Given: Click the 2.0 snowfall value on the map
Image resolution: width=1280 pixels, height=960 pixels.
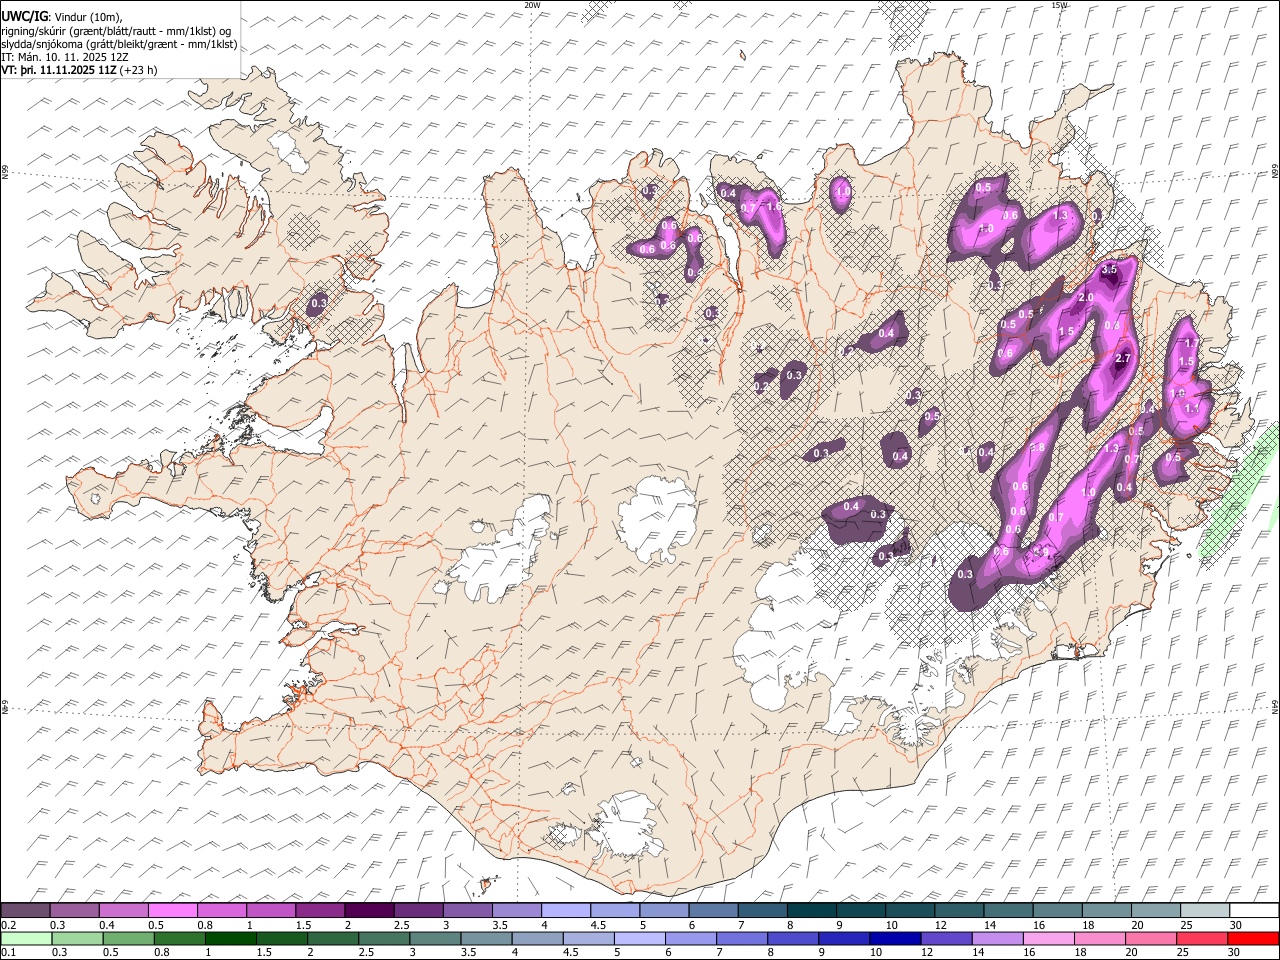Looking at the screenshot, I should pyautogui.click(x=1087, y=298).
